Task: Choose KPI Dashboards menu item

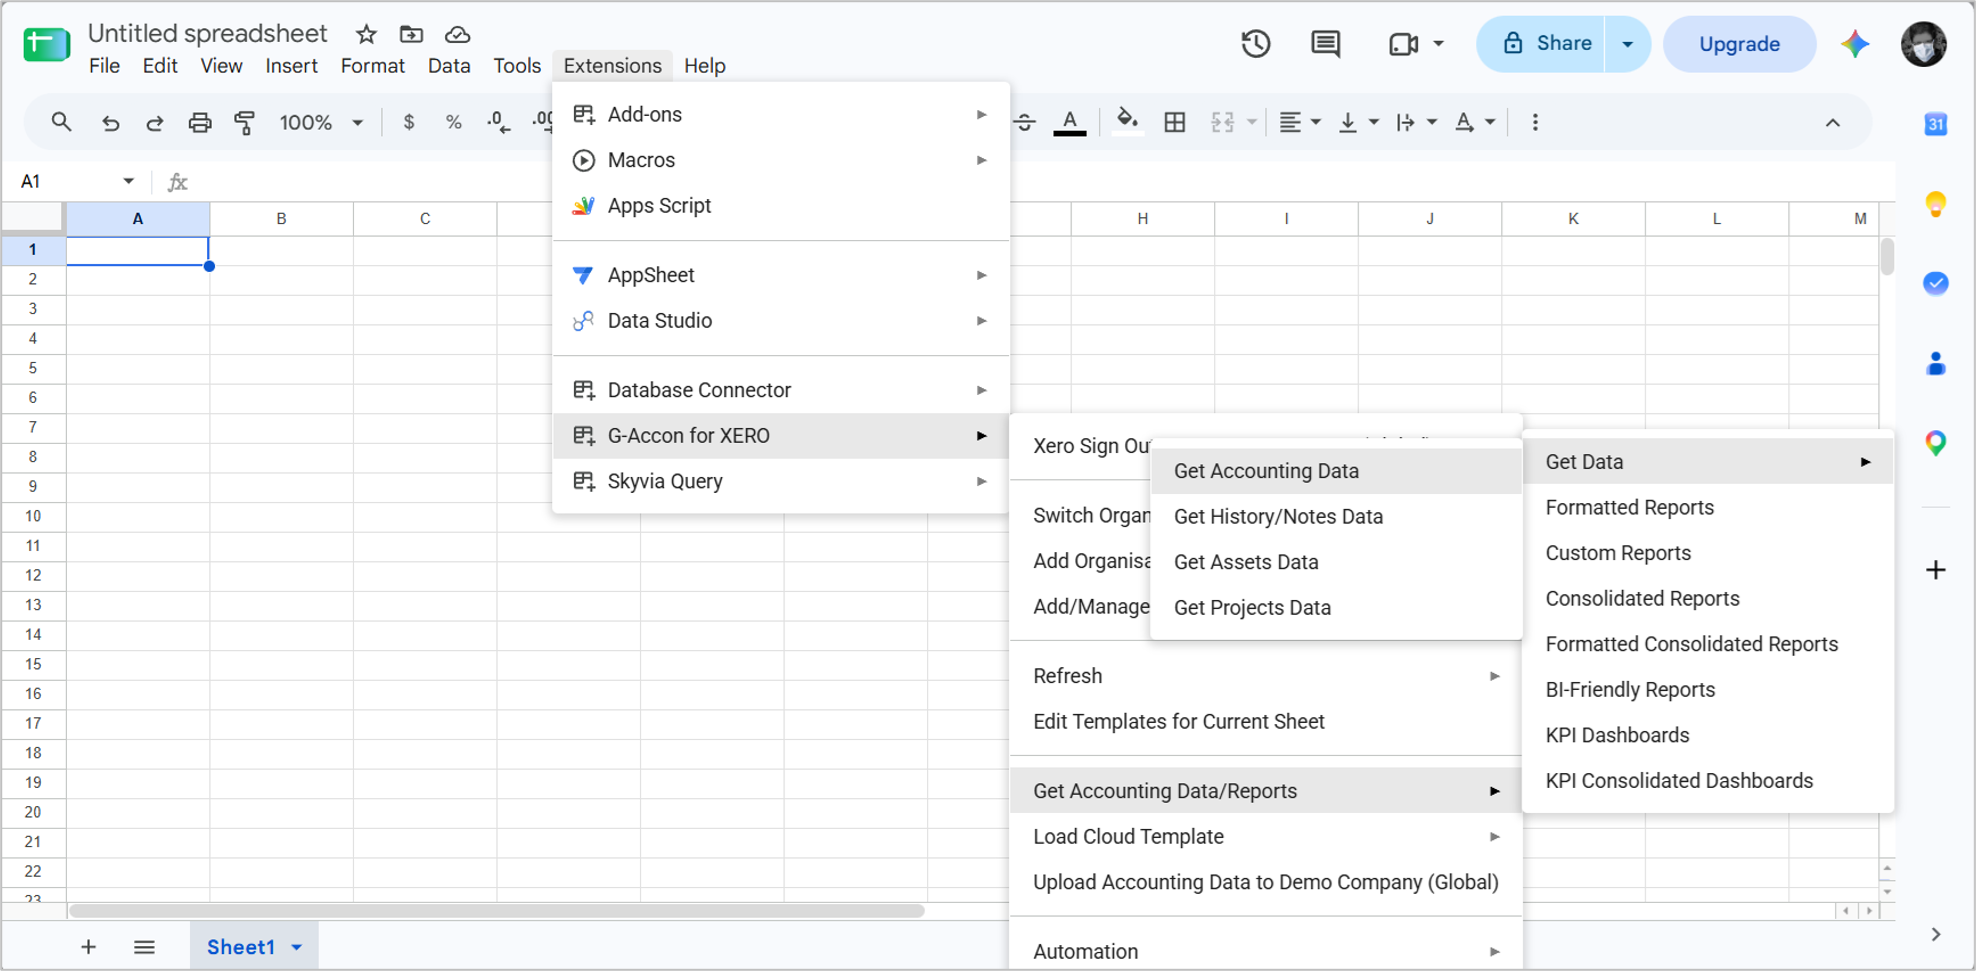Action: pyautogui.click(x=1708, y=735)
